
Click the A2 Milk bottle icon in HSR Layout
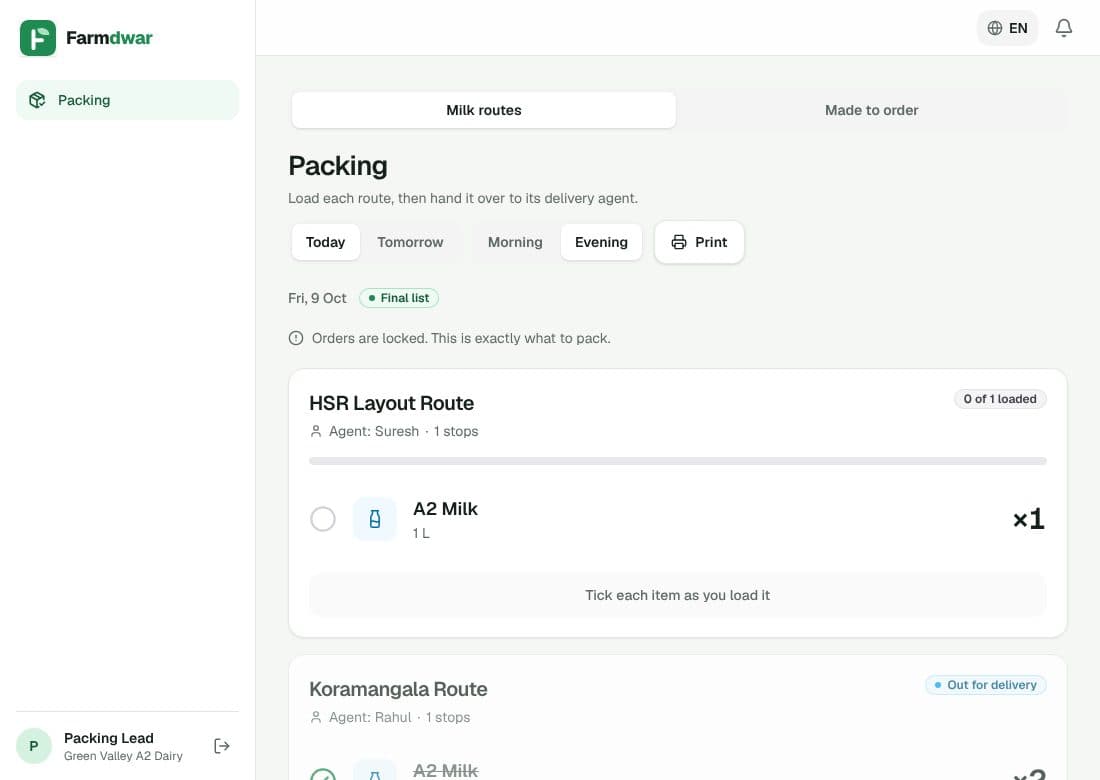375,519
